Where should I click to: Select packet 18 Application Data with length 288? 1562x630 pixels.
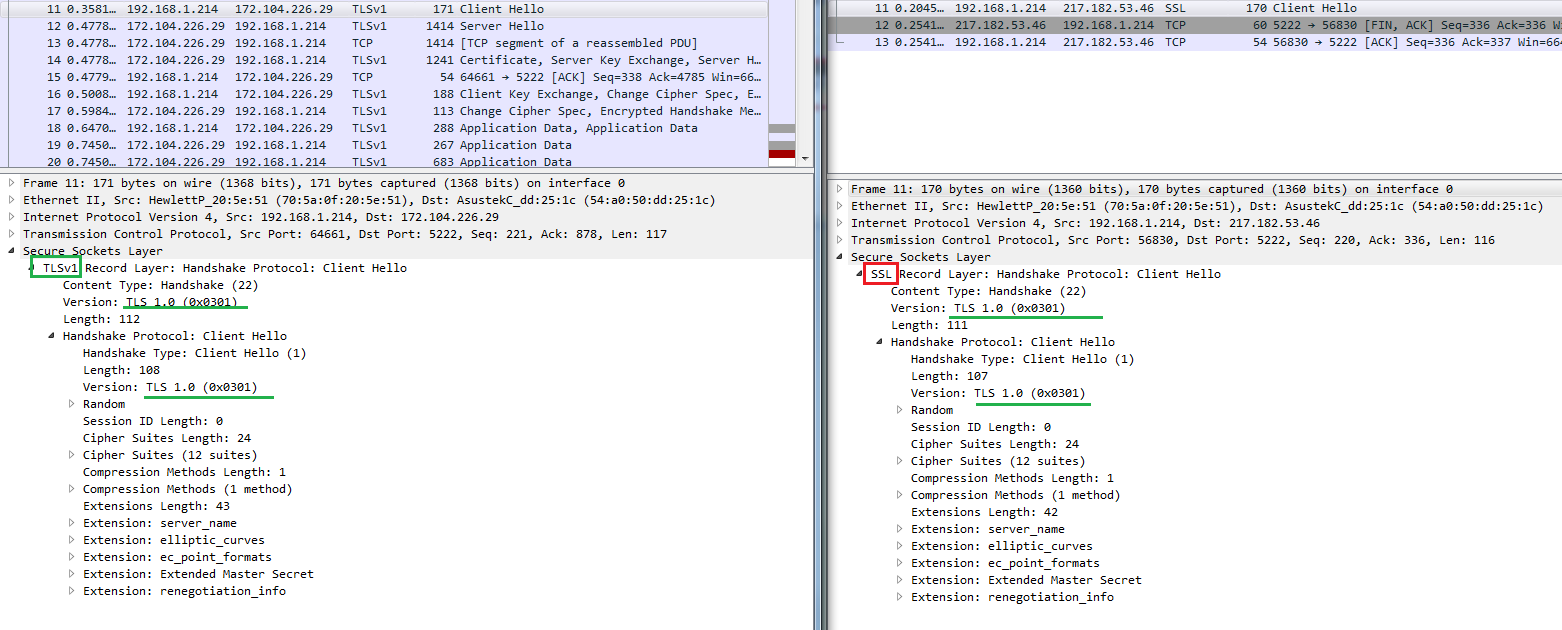point(384,128)
